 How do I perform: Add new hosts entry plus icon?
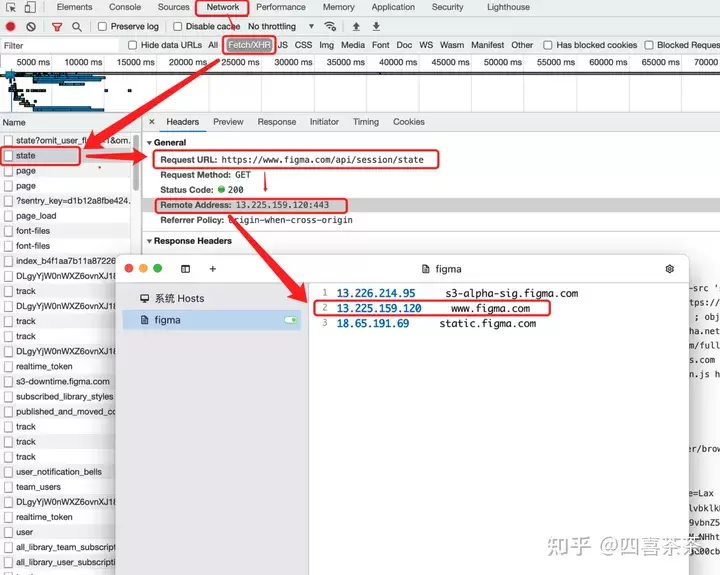click(213, 269)
